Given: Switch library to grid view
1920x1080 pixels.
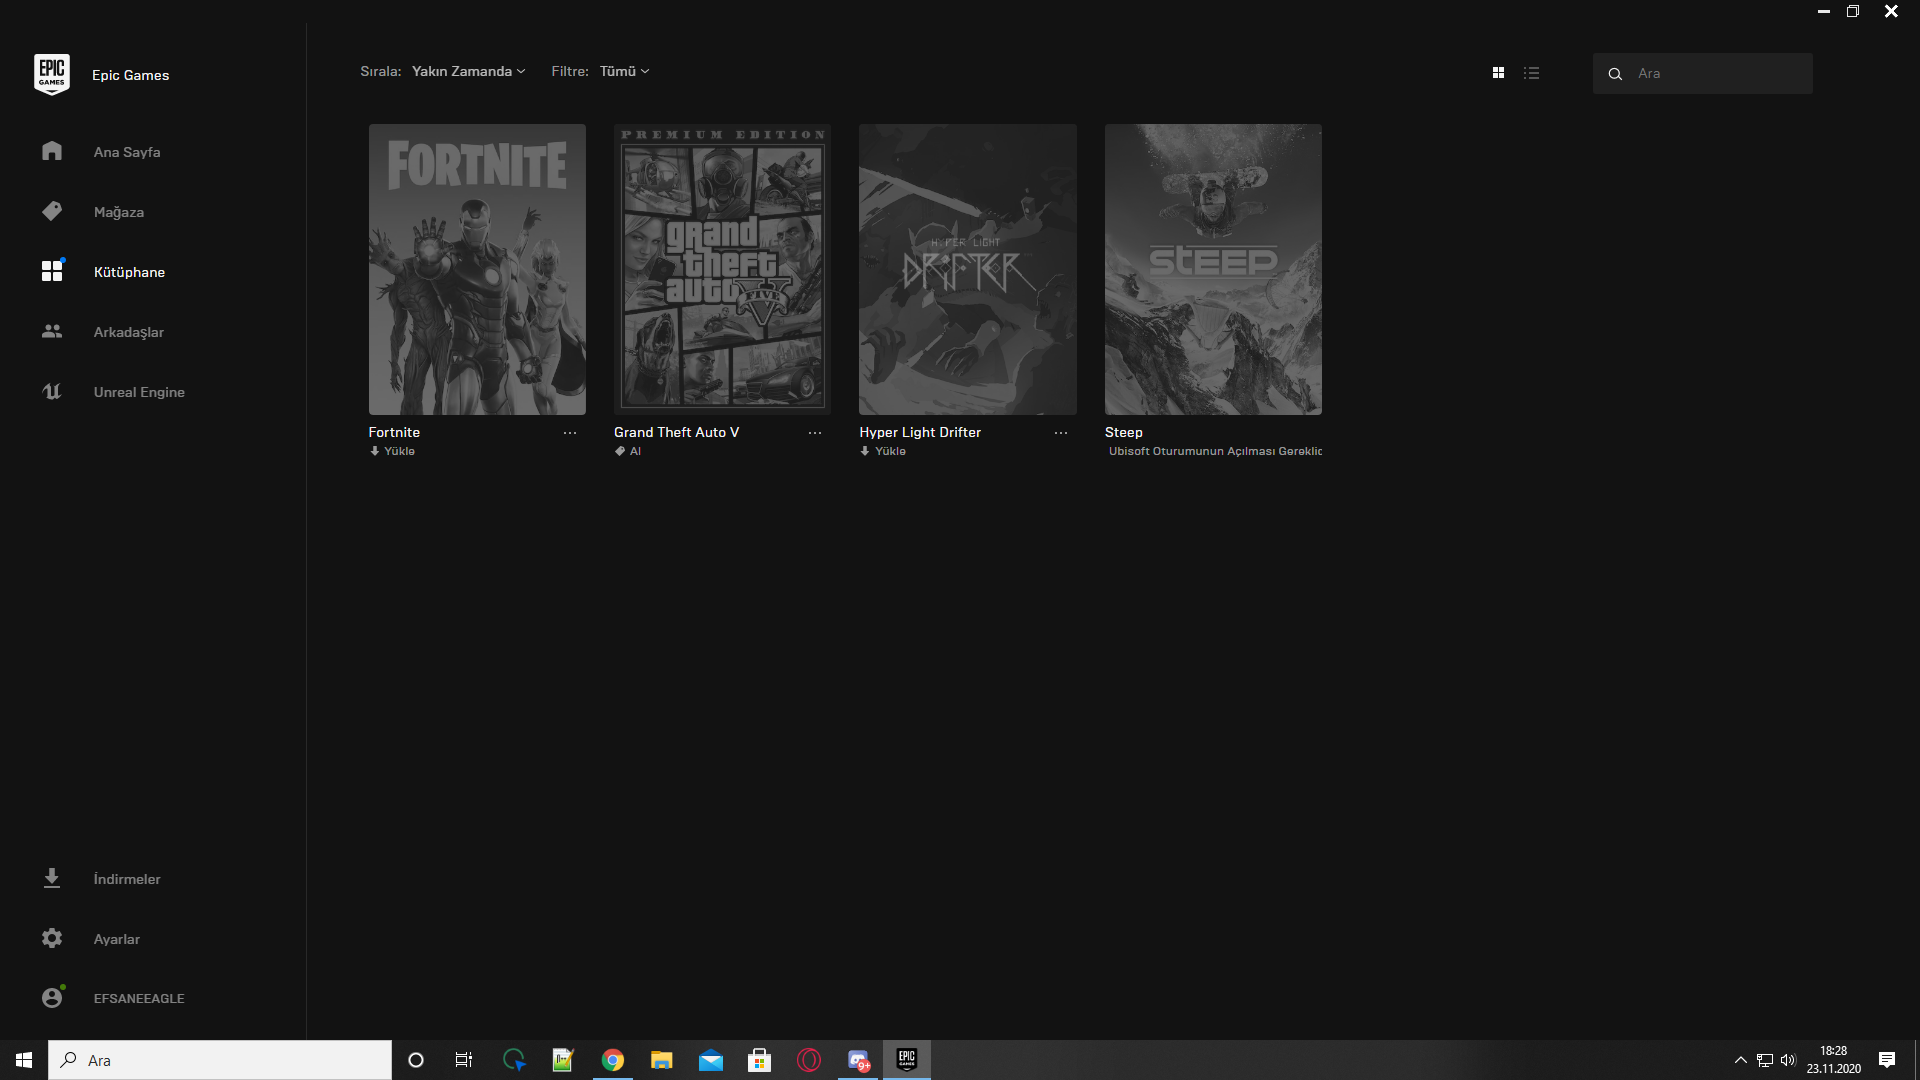Looking at the screenshot, I should pos(1498,73).
